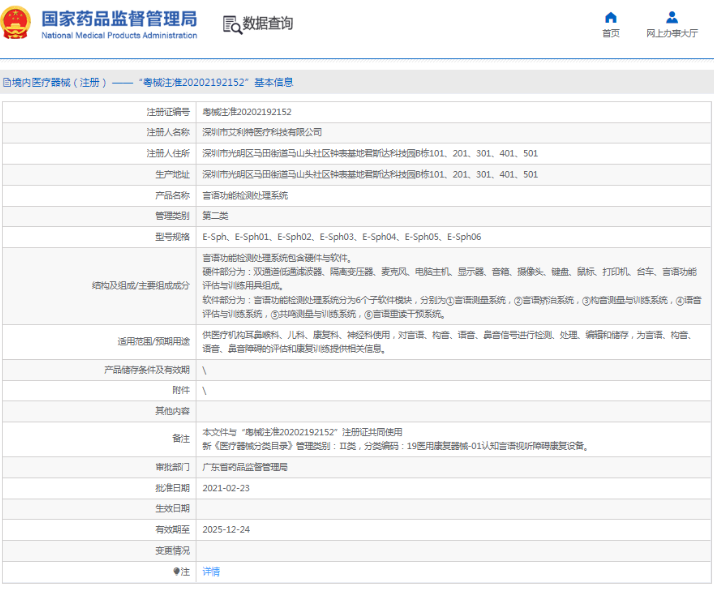Click the 产品储存条件及有效期 label
The image size is (715, 591).
(147, 370)
